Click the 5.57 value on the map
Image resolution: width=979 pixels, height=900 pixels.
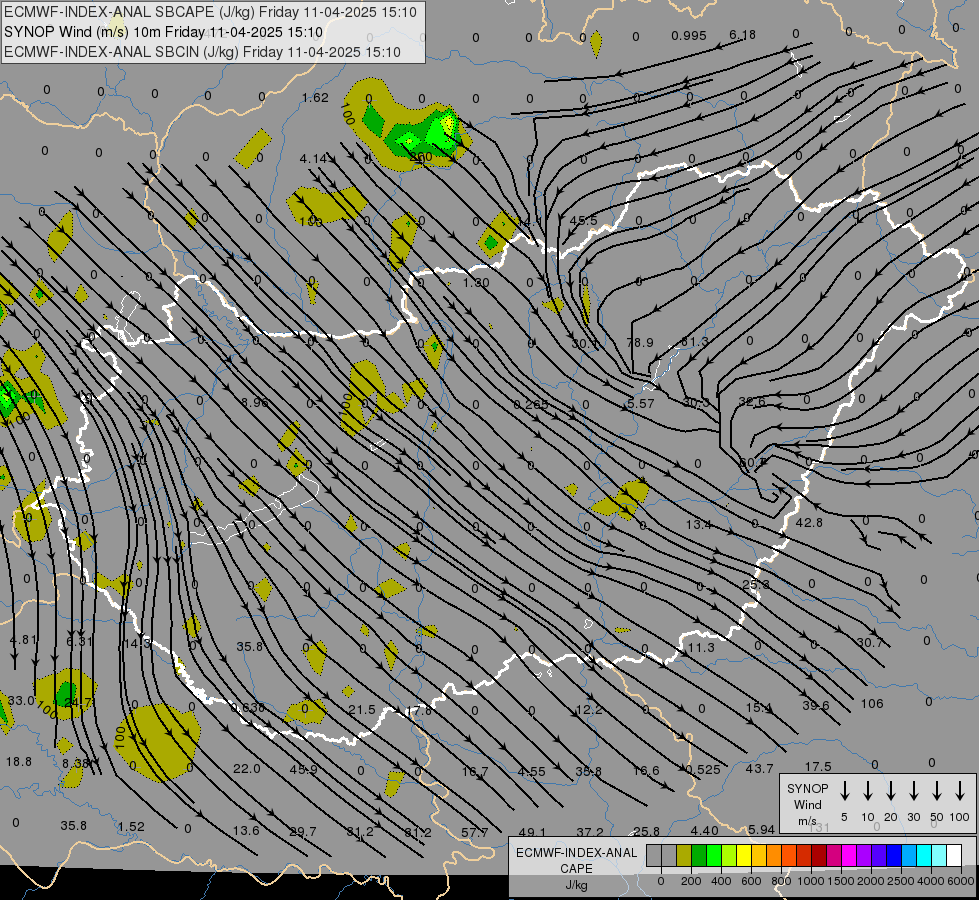(x=641, y=404)
